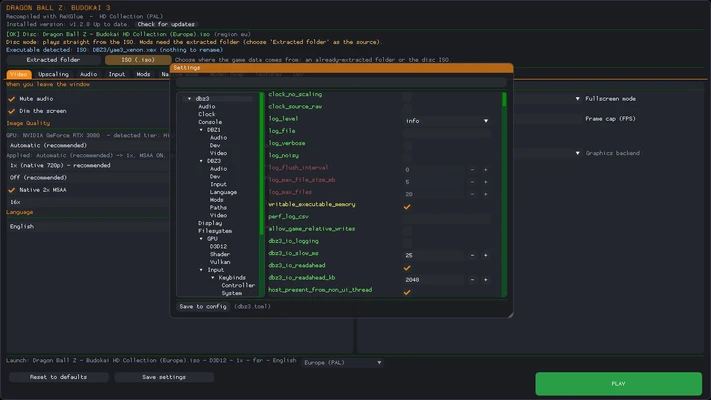Select Shader in settings tree

[x=220, y=254]
